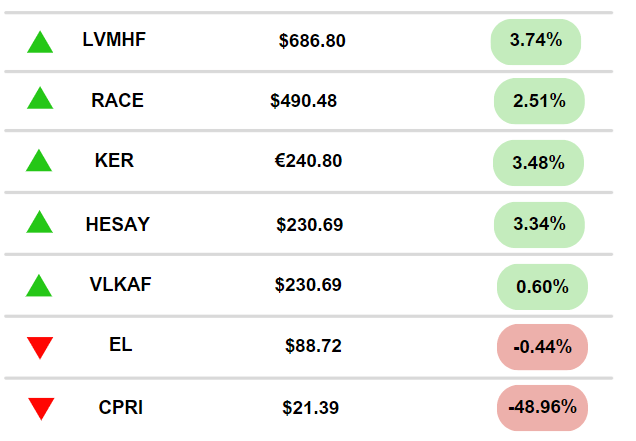Select the HESAY ticker name
636x441 pixels.
click(x=118, y=224)
